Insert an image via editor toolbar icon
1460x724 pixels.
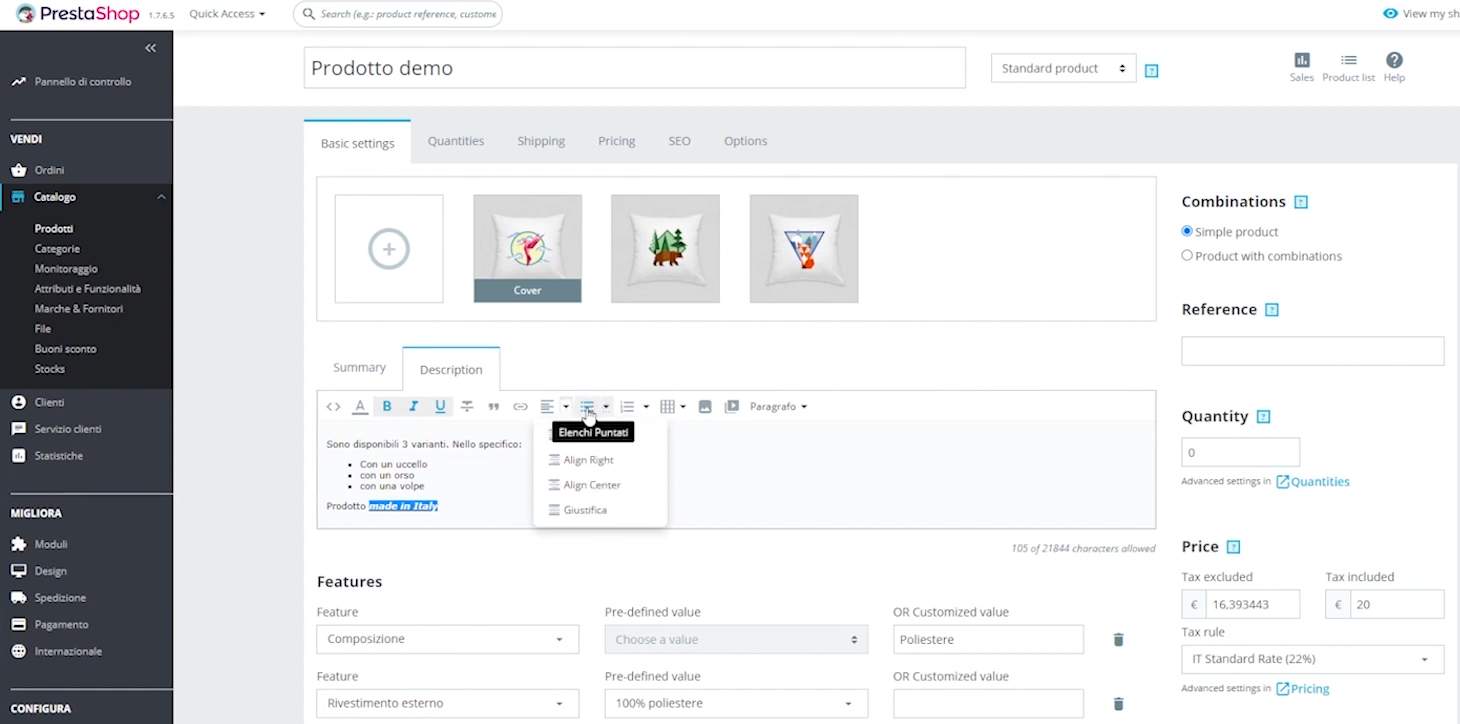coord(705,407)
